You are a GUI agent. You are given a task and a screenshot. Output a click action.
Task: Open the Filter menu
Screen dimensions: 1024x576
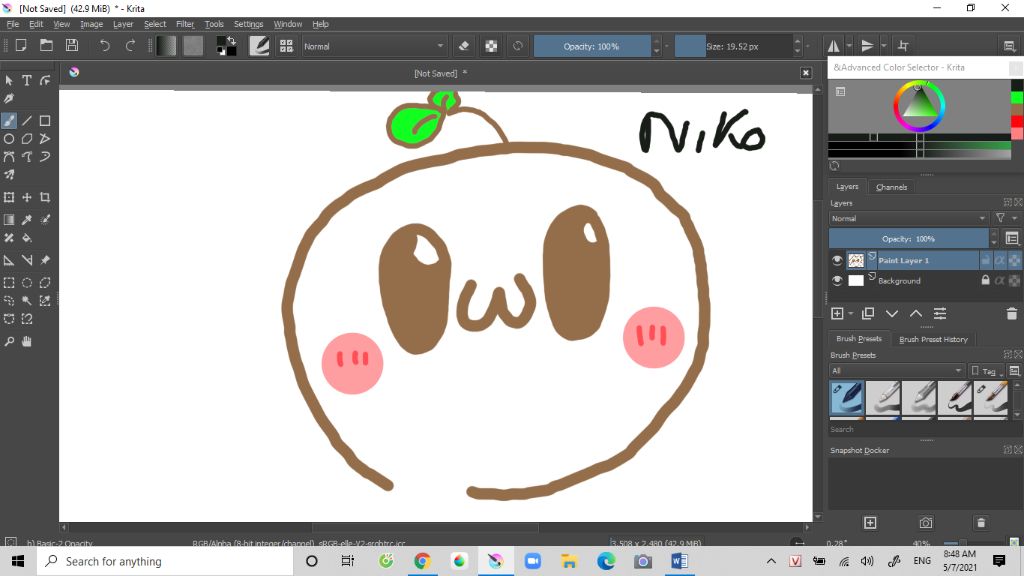pyautogui.click(x=185, y=24)
